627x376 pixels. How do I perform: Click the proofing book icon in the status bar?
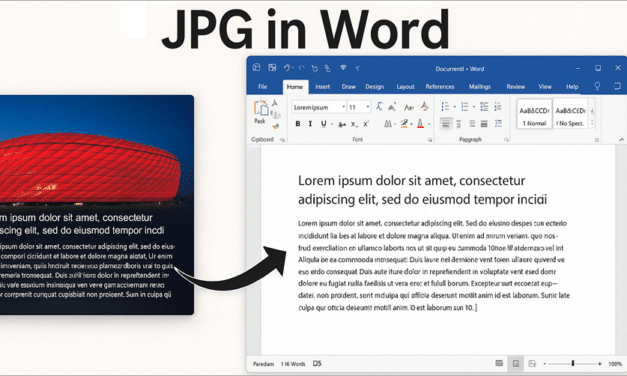click(x=317, y=364)
